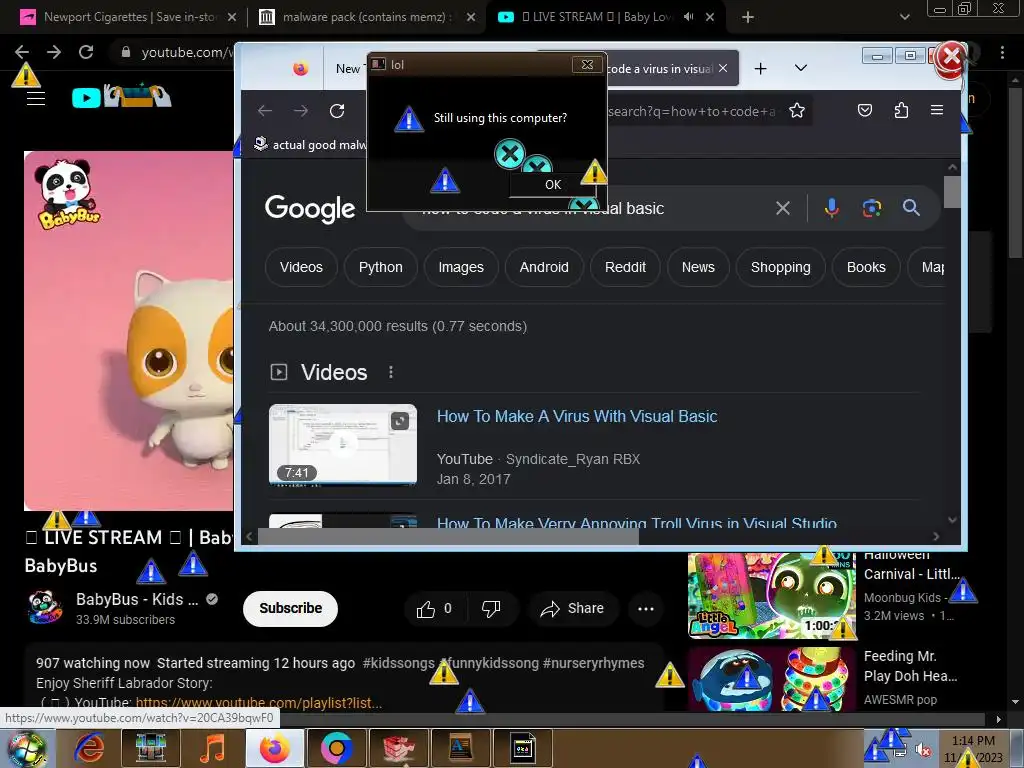Open YouTube playlist link in description
Image resolution: width=1024 pixels, height=768 pixels.
click(259, 703)
